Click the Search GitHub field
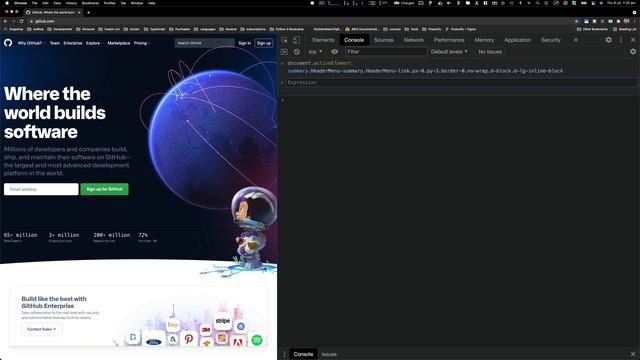 point(204,43)
